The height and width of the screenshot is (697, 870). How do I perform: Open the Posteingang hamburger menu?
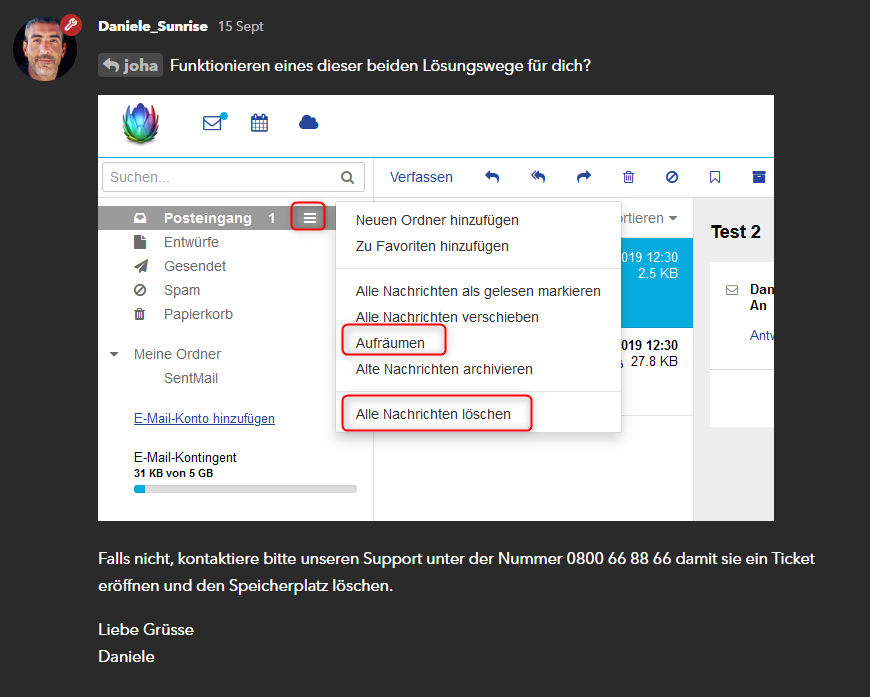(x=309, y=217)
